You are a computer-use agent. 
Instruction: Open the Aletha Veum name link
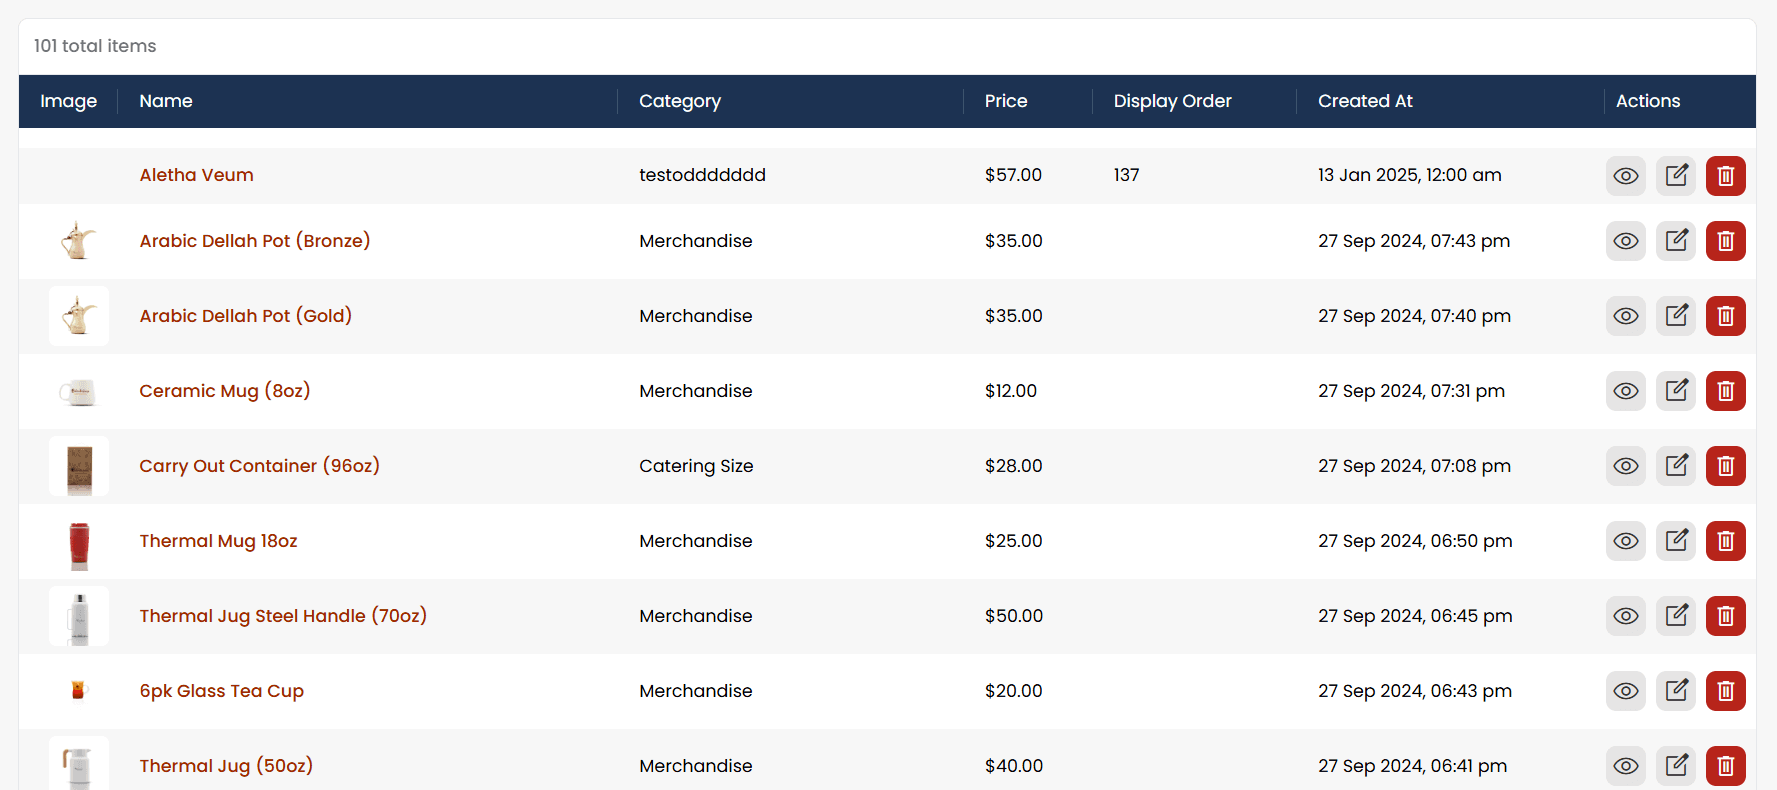point(196,175)
